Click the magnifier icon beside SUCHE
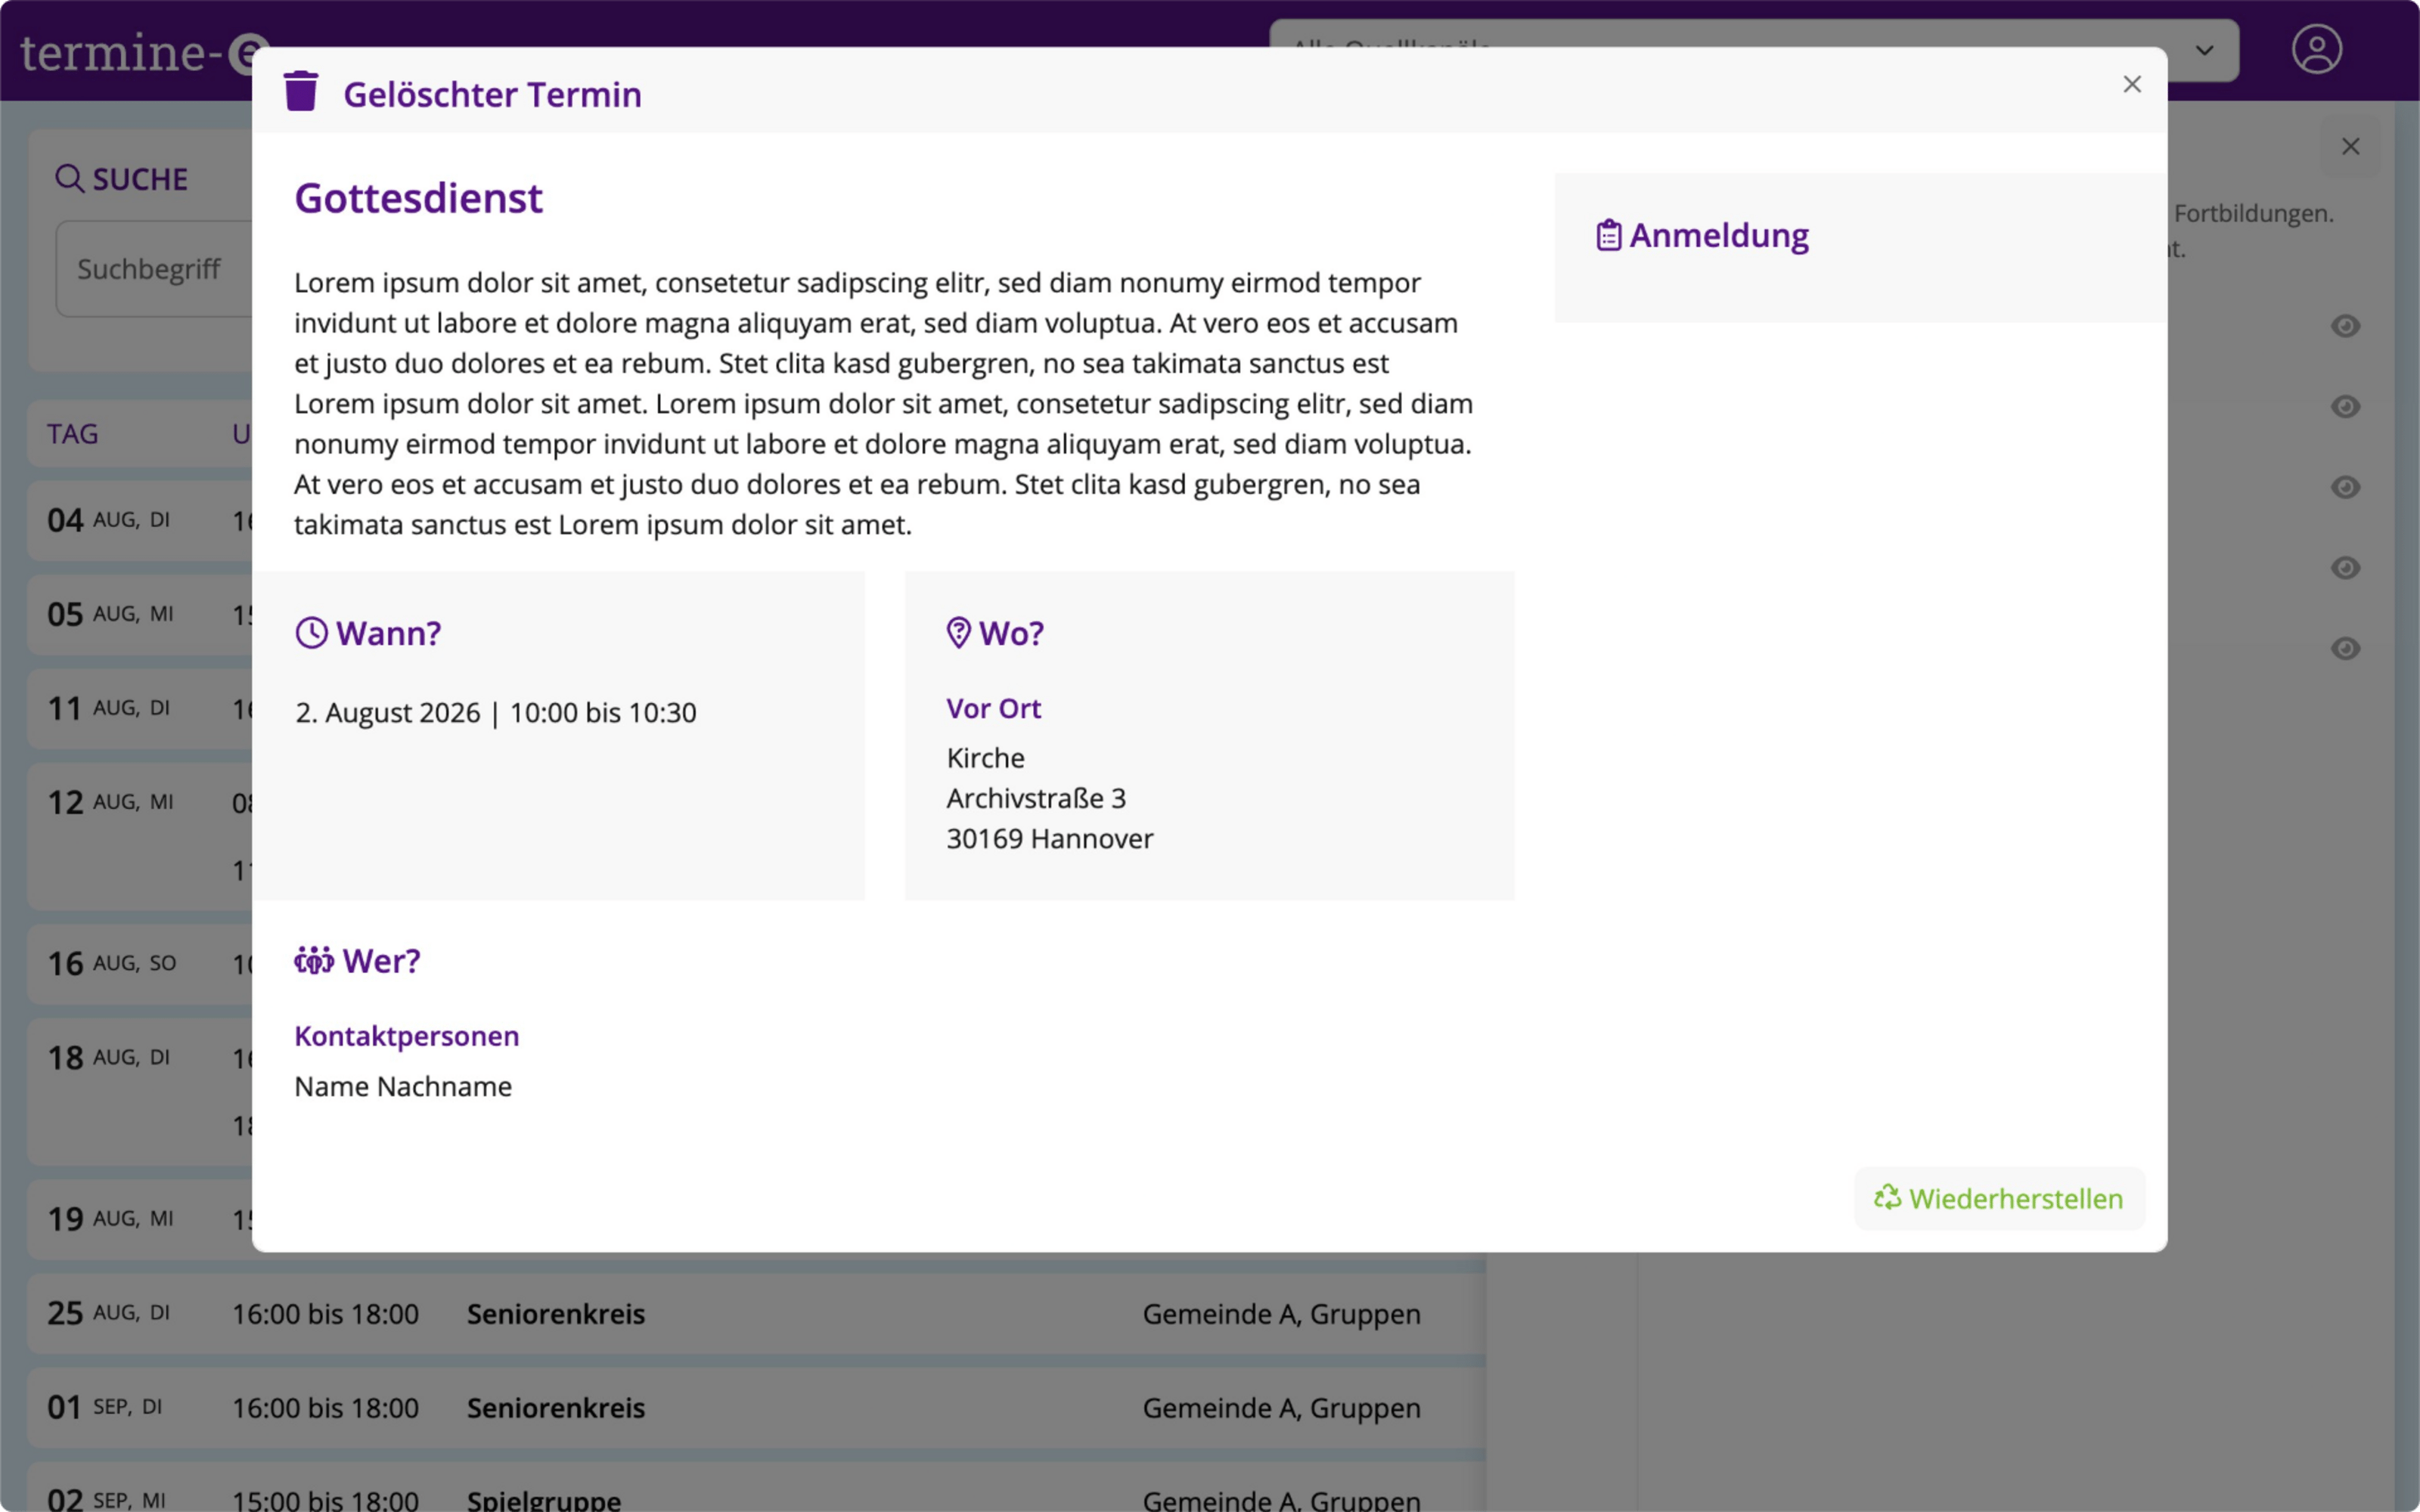Screen dimensions: 2420x1512 (69, 179)
